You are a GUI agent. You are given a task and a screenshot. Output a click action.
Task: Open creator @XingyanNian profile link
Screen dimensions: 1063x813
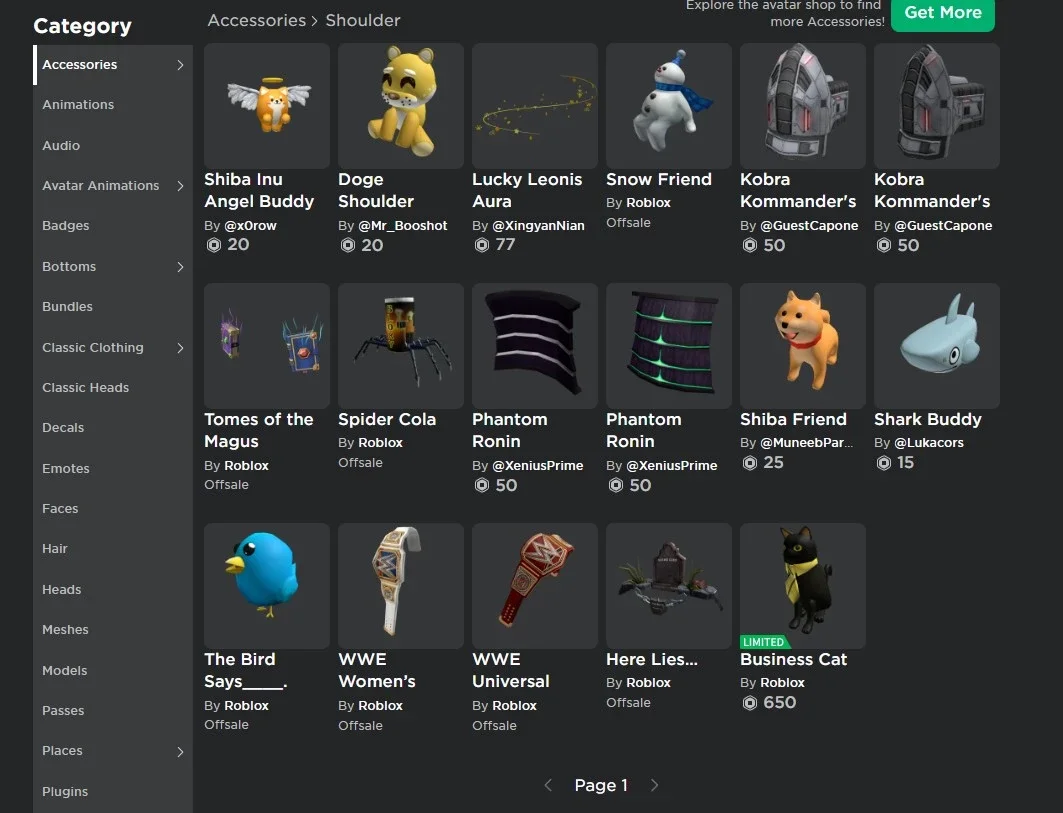538,226
